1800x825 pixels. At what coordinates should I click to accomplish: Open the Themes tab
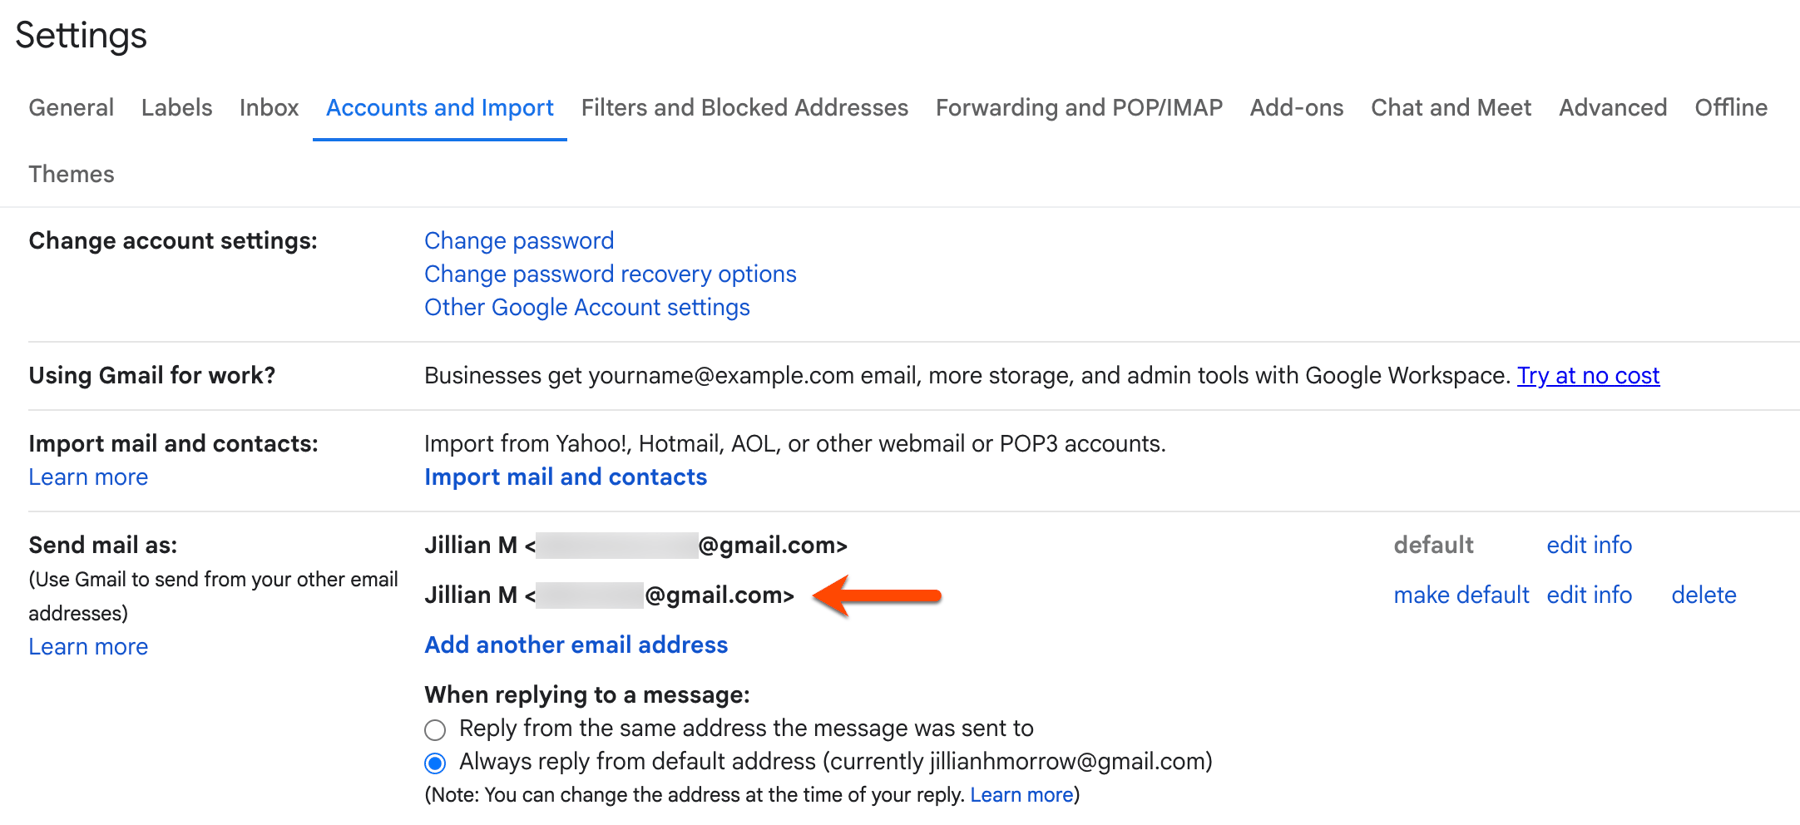(x=70, y=173)
